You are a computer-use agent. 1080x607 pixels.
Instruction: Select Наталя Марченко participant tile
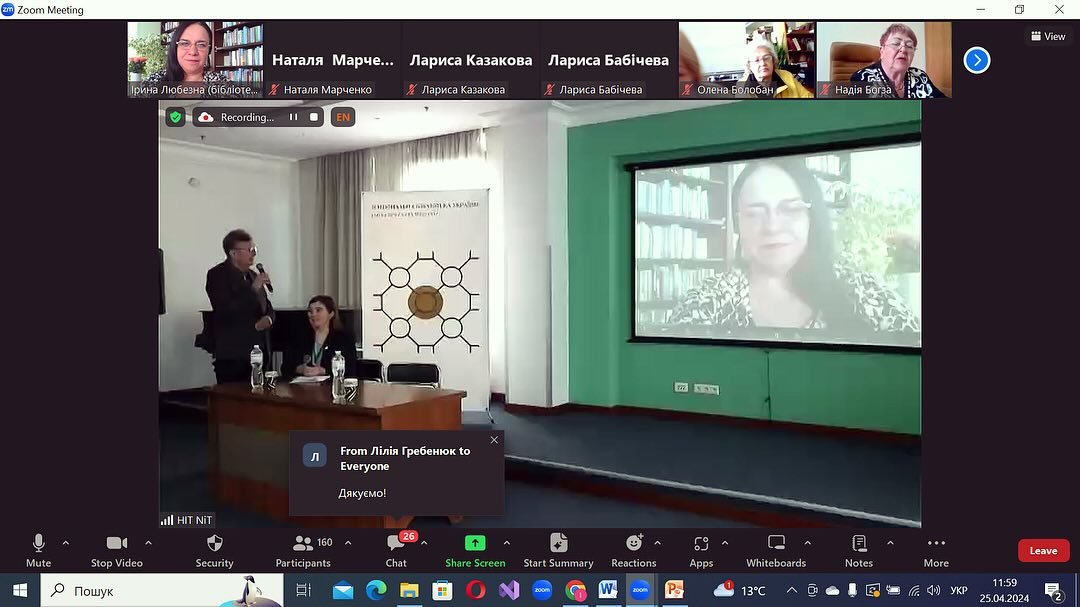pos(333,59)
